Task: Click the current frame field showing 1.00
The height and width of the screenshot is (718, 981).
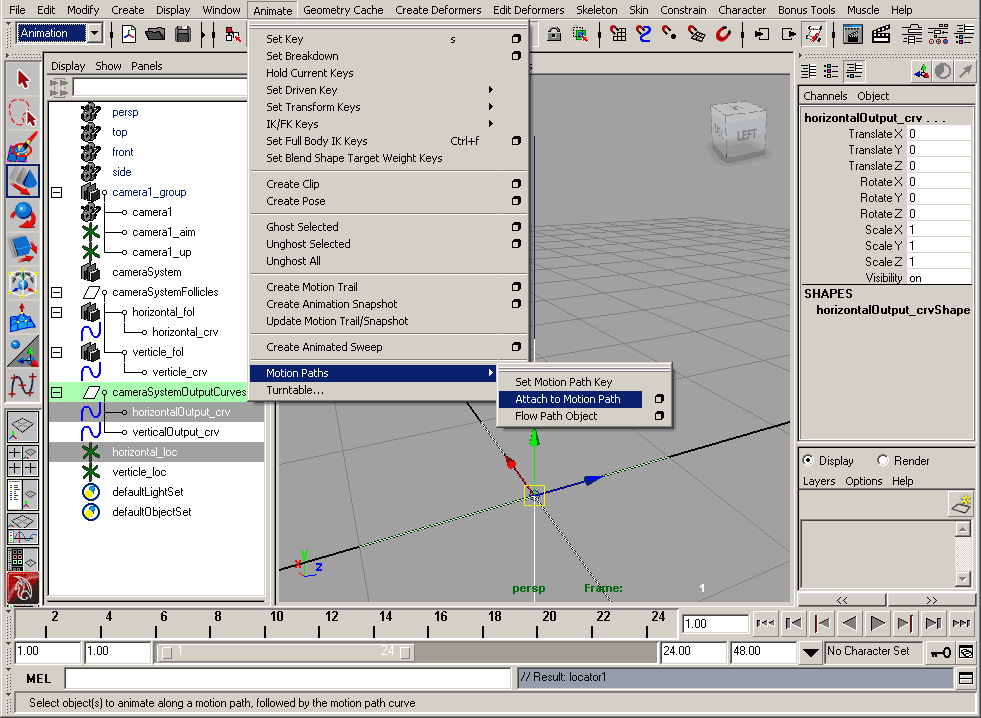Action: click(714, 624)
